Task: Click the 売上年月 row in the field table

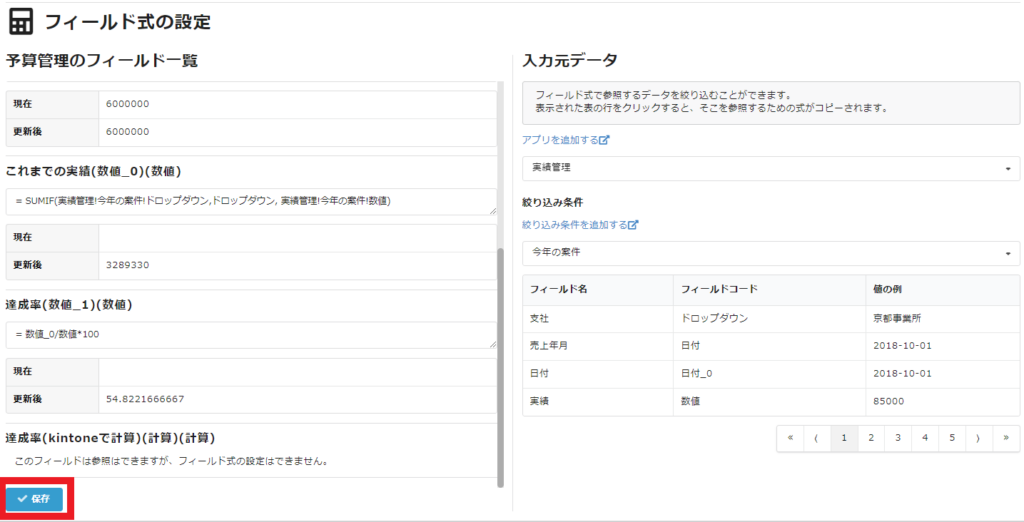Action: tap(771, 346)
